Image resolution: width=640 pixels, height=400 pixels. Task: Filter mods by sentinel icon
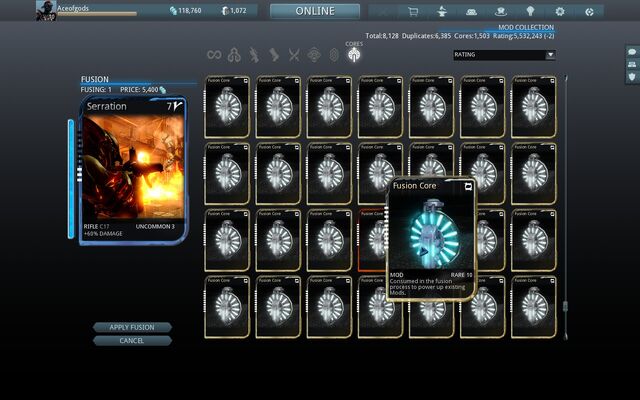(314, 55)
